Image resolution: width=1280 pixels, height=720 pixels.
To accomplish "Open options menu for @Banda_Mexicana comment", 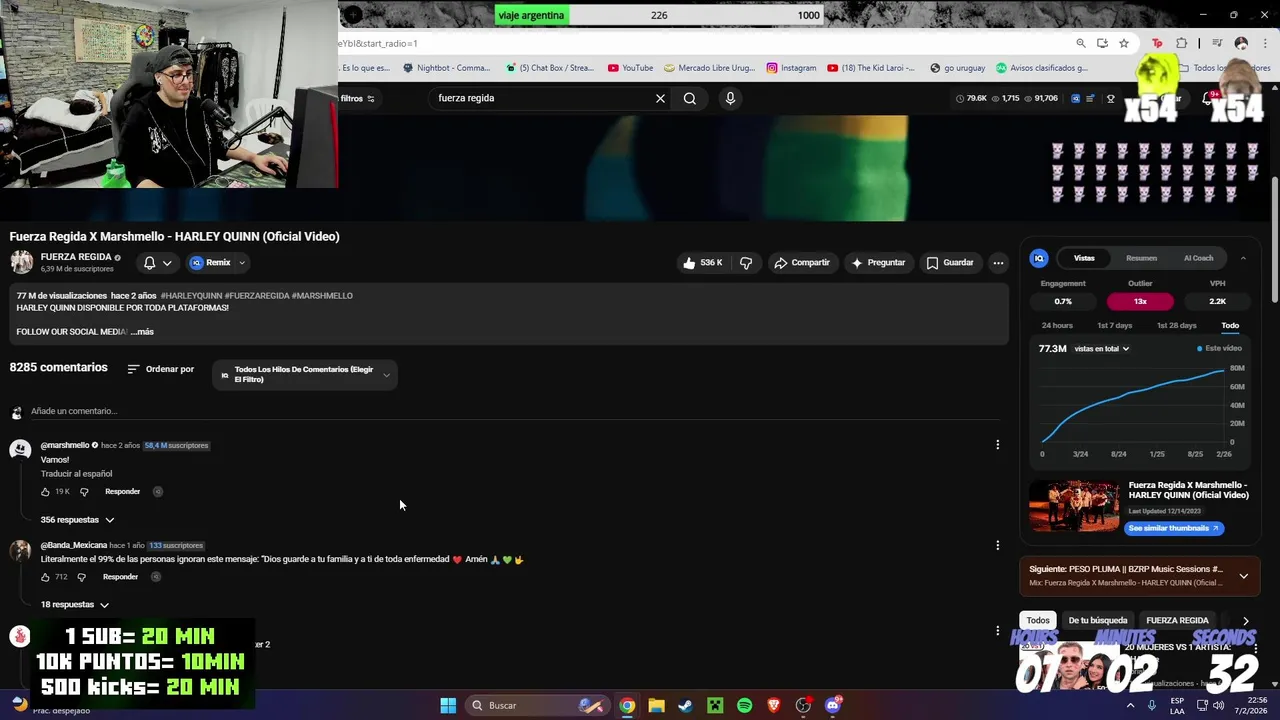I will point(997,545).
